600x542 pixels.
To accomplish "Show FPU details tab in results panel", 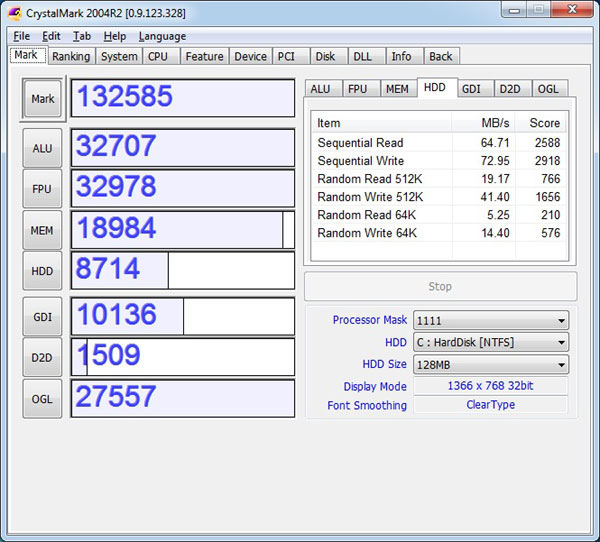I will click(361, 89).
